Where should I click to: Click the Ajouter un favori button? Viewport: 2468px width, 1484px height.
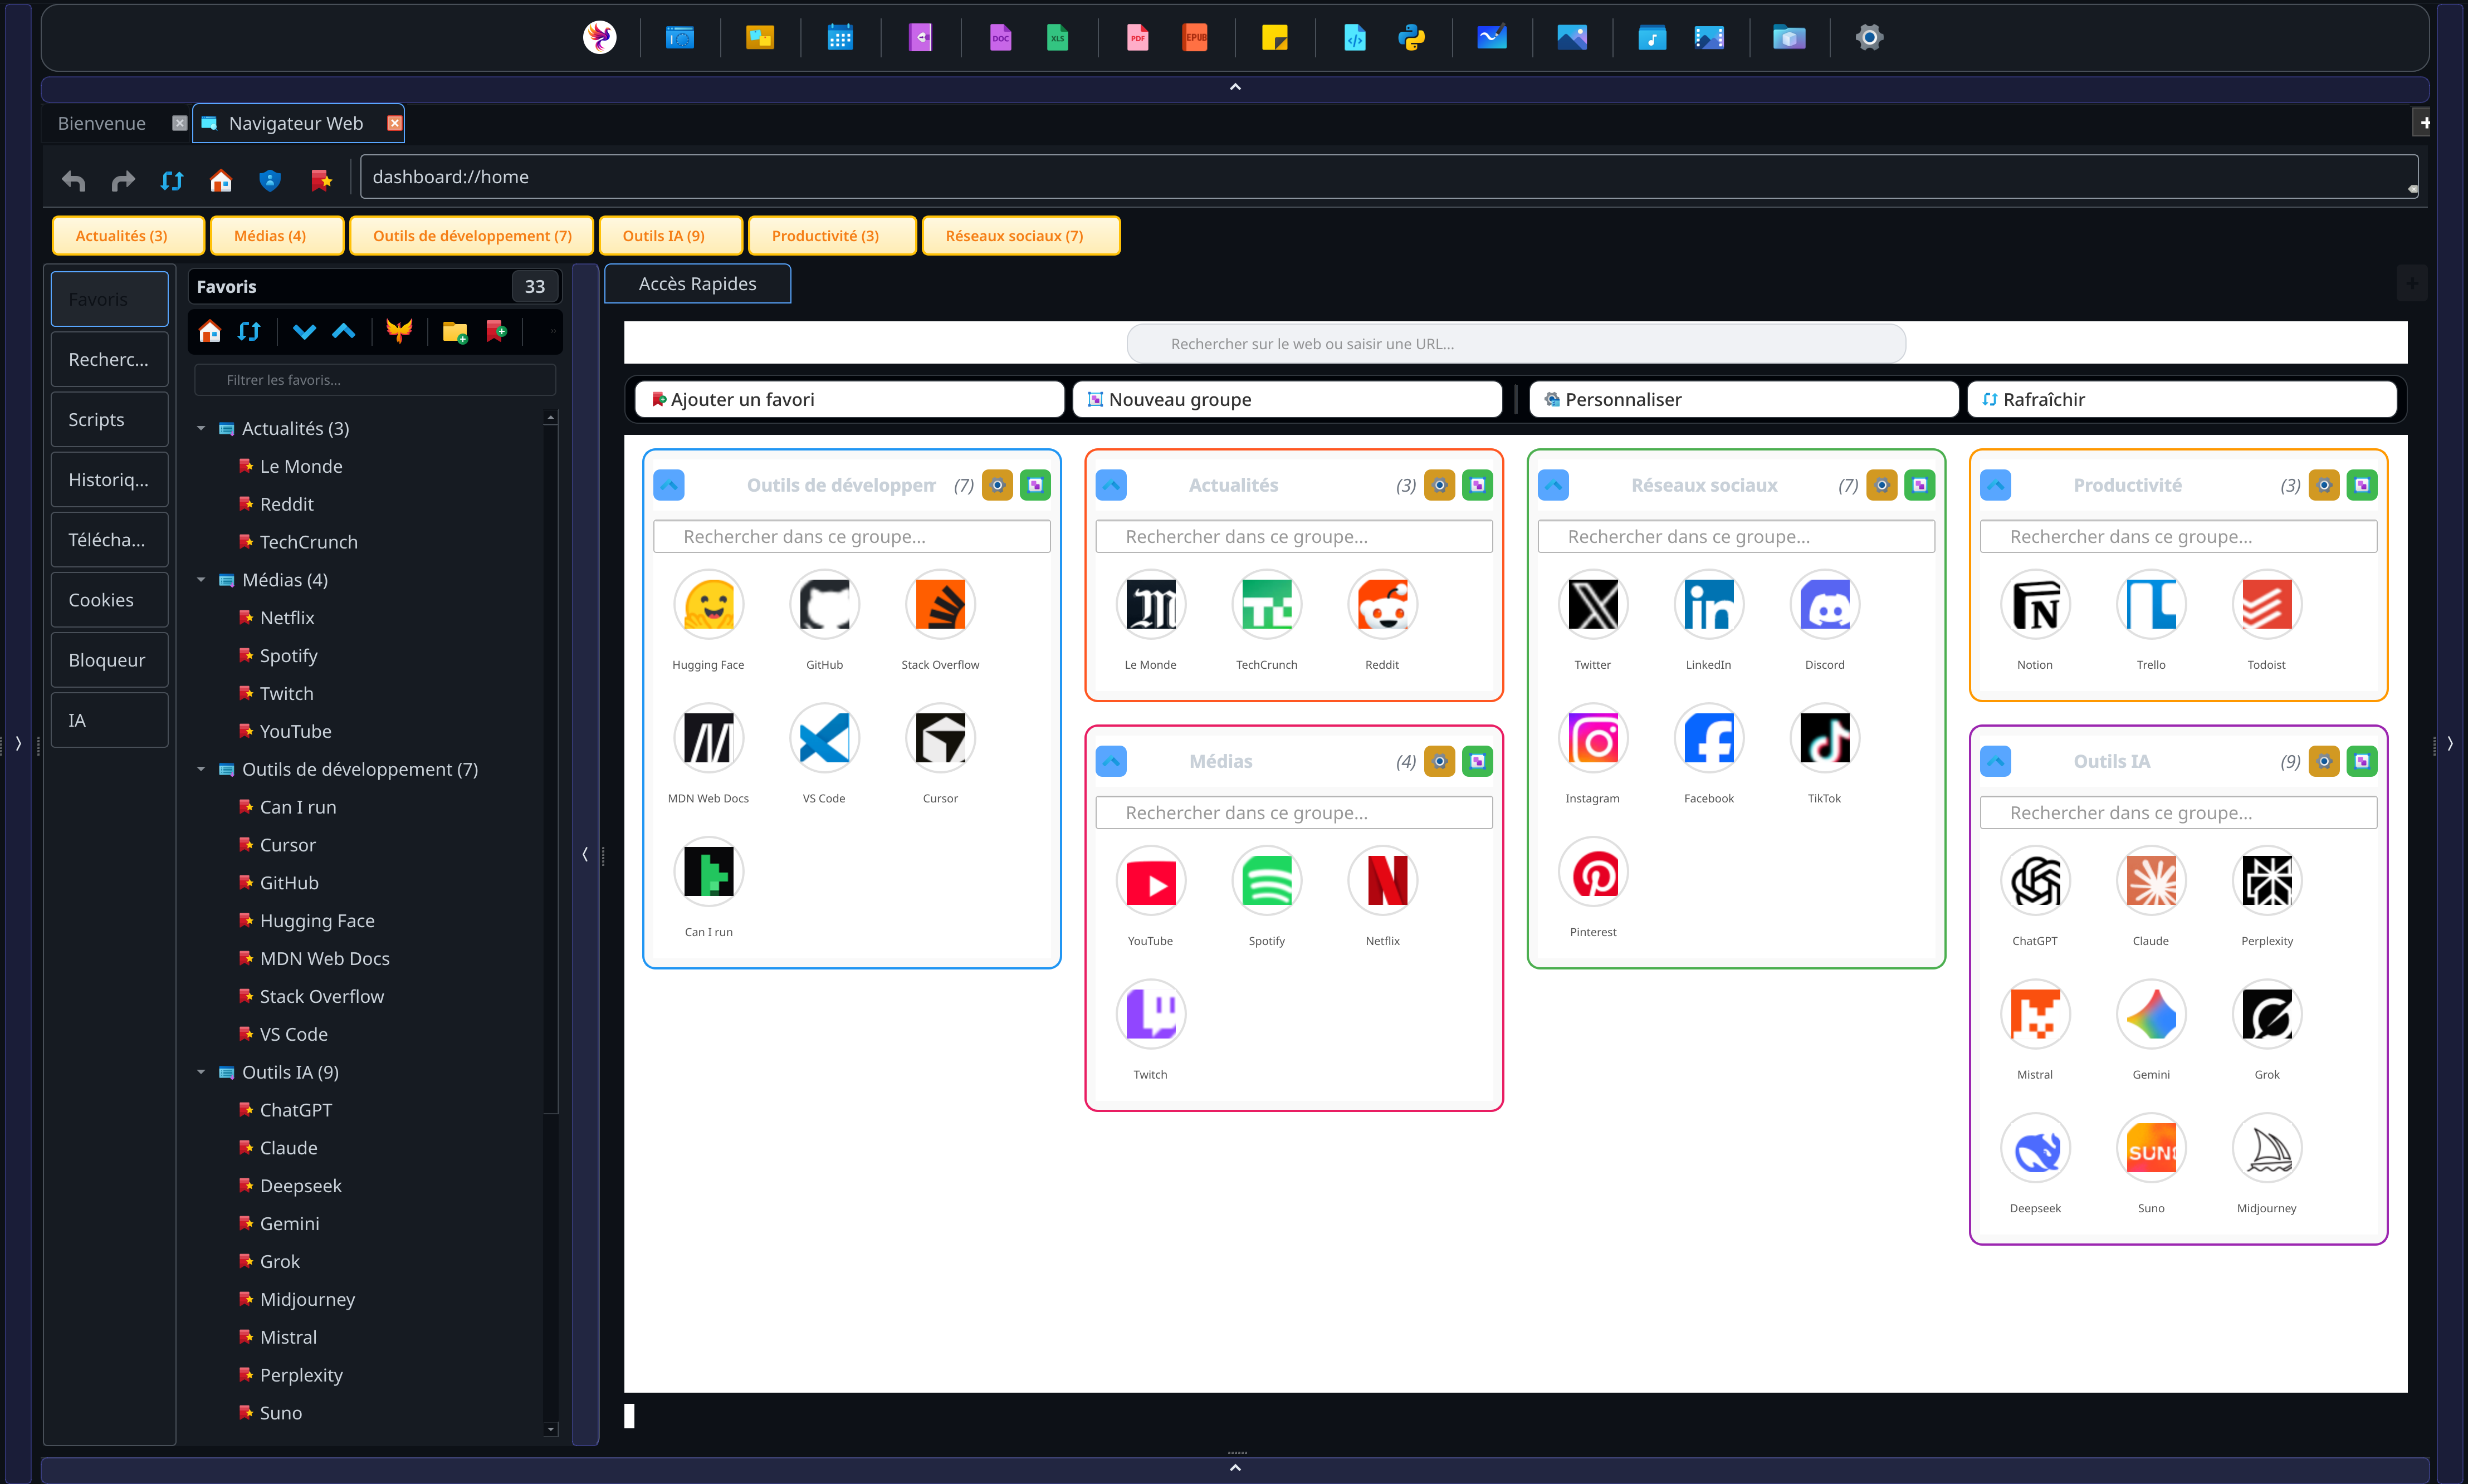850,399
